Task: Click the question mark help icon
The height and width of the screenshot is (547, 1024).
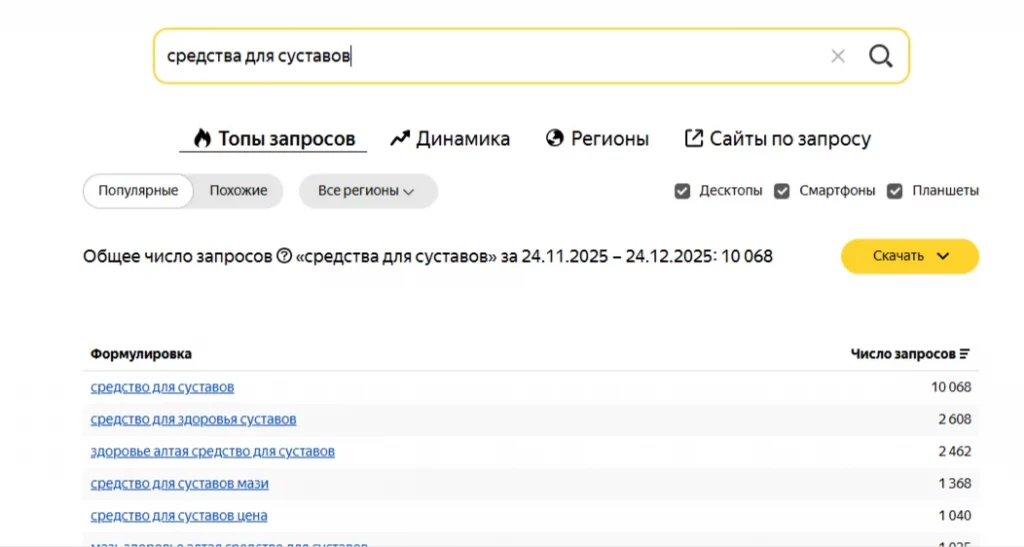Action: click(x=284, y=256)
